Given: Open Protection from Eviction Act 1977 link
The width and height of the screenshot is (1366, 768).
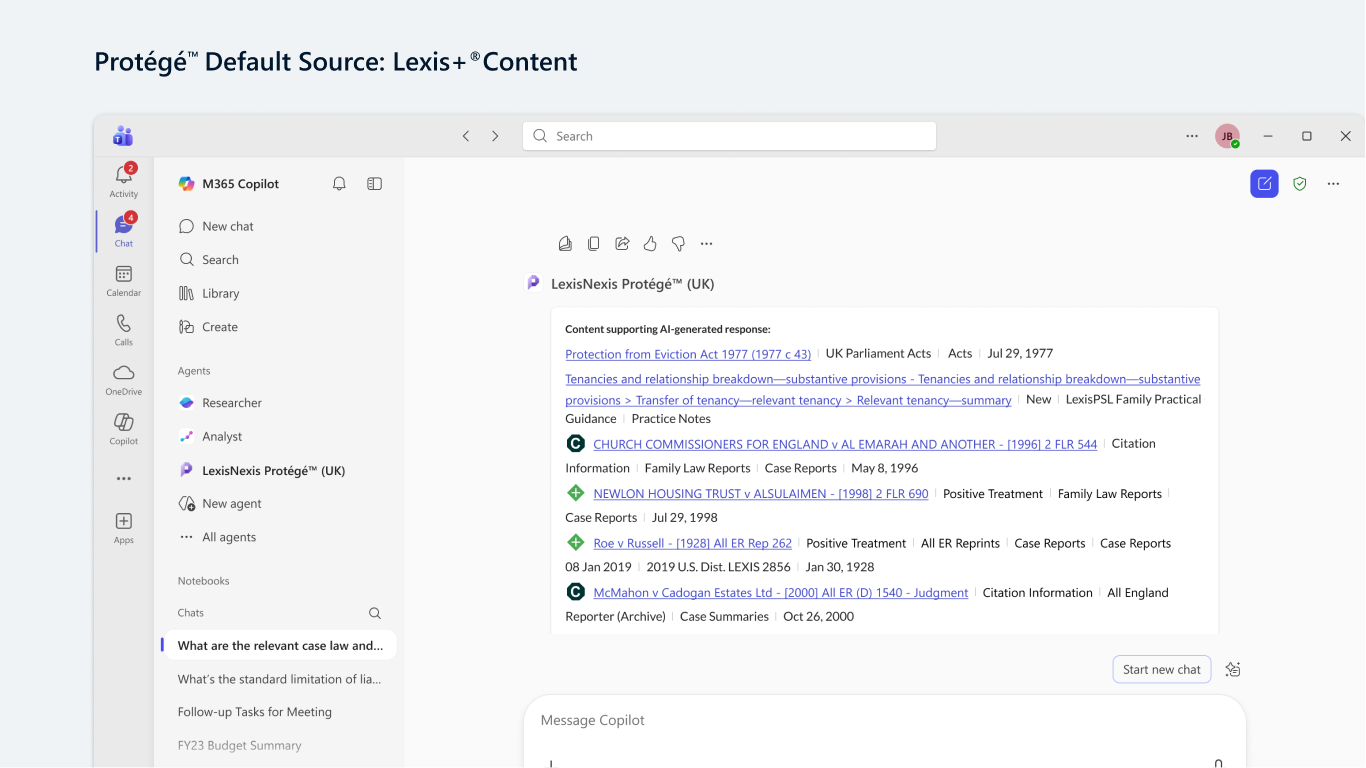Looking at the screenshot, I should (x=688, y=354).
